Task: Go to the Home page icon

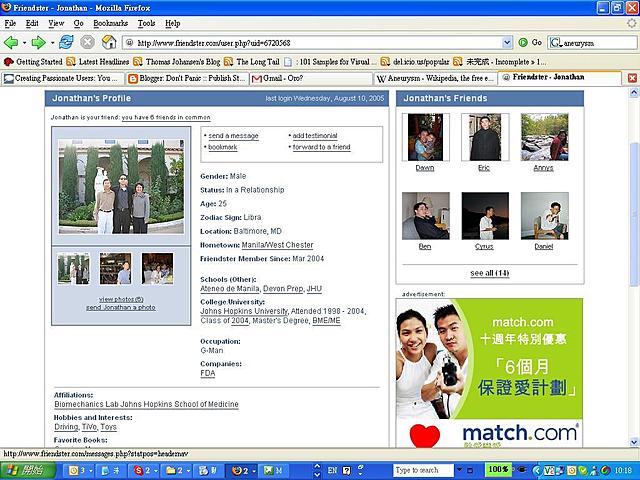Action: click(109, 42)
